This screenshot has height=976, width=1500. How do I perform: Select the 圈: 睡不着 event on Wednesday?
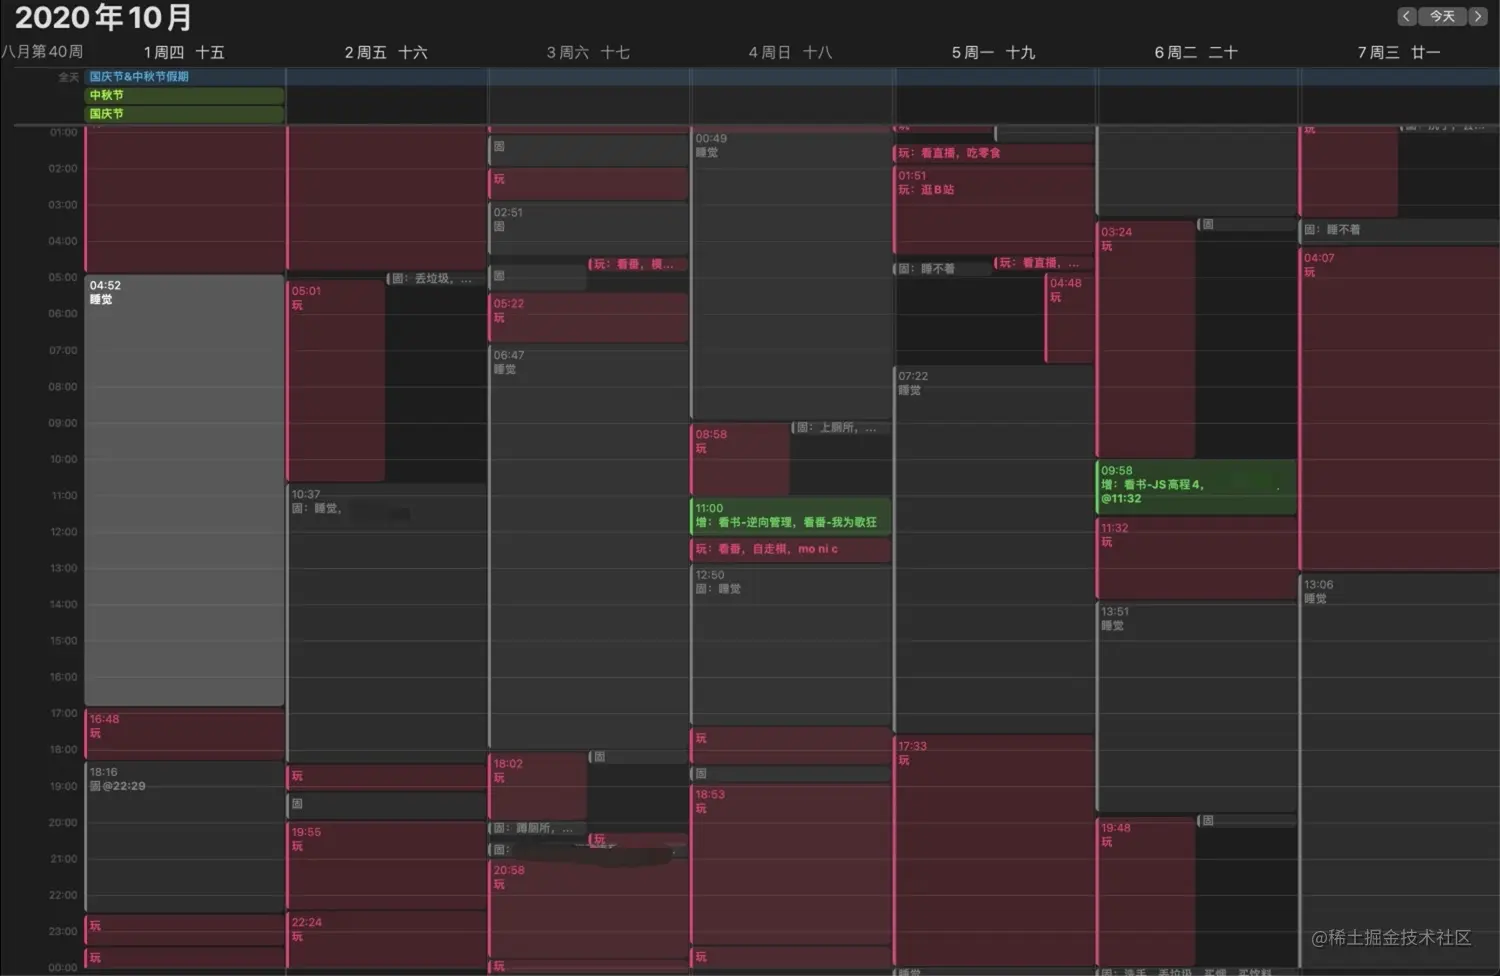[x=1398, y=230]
